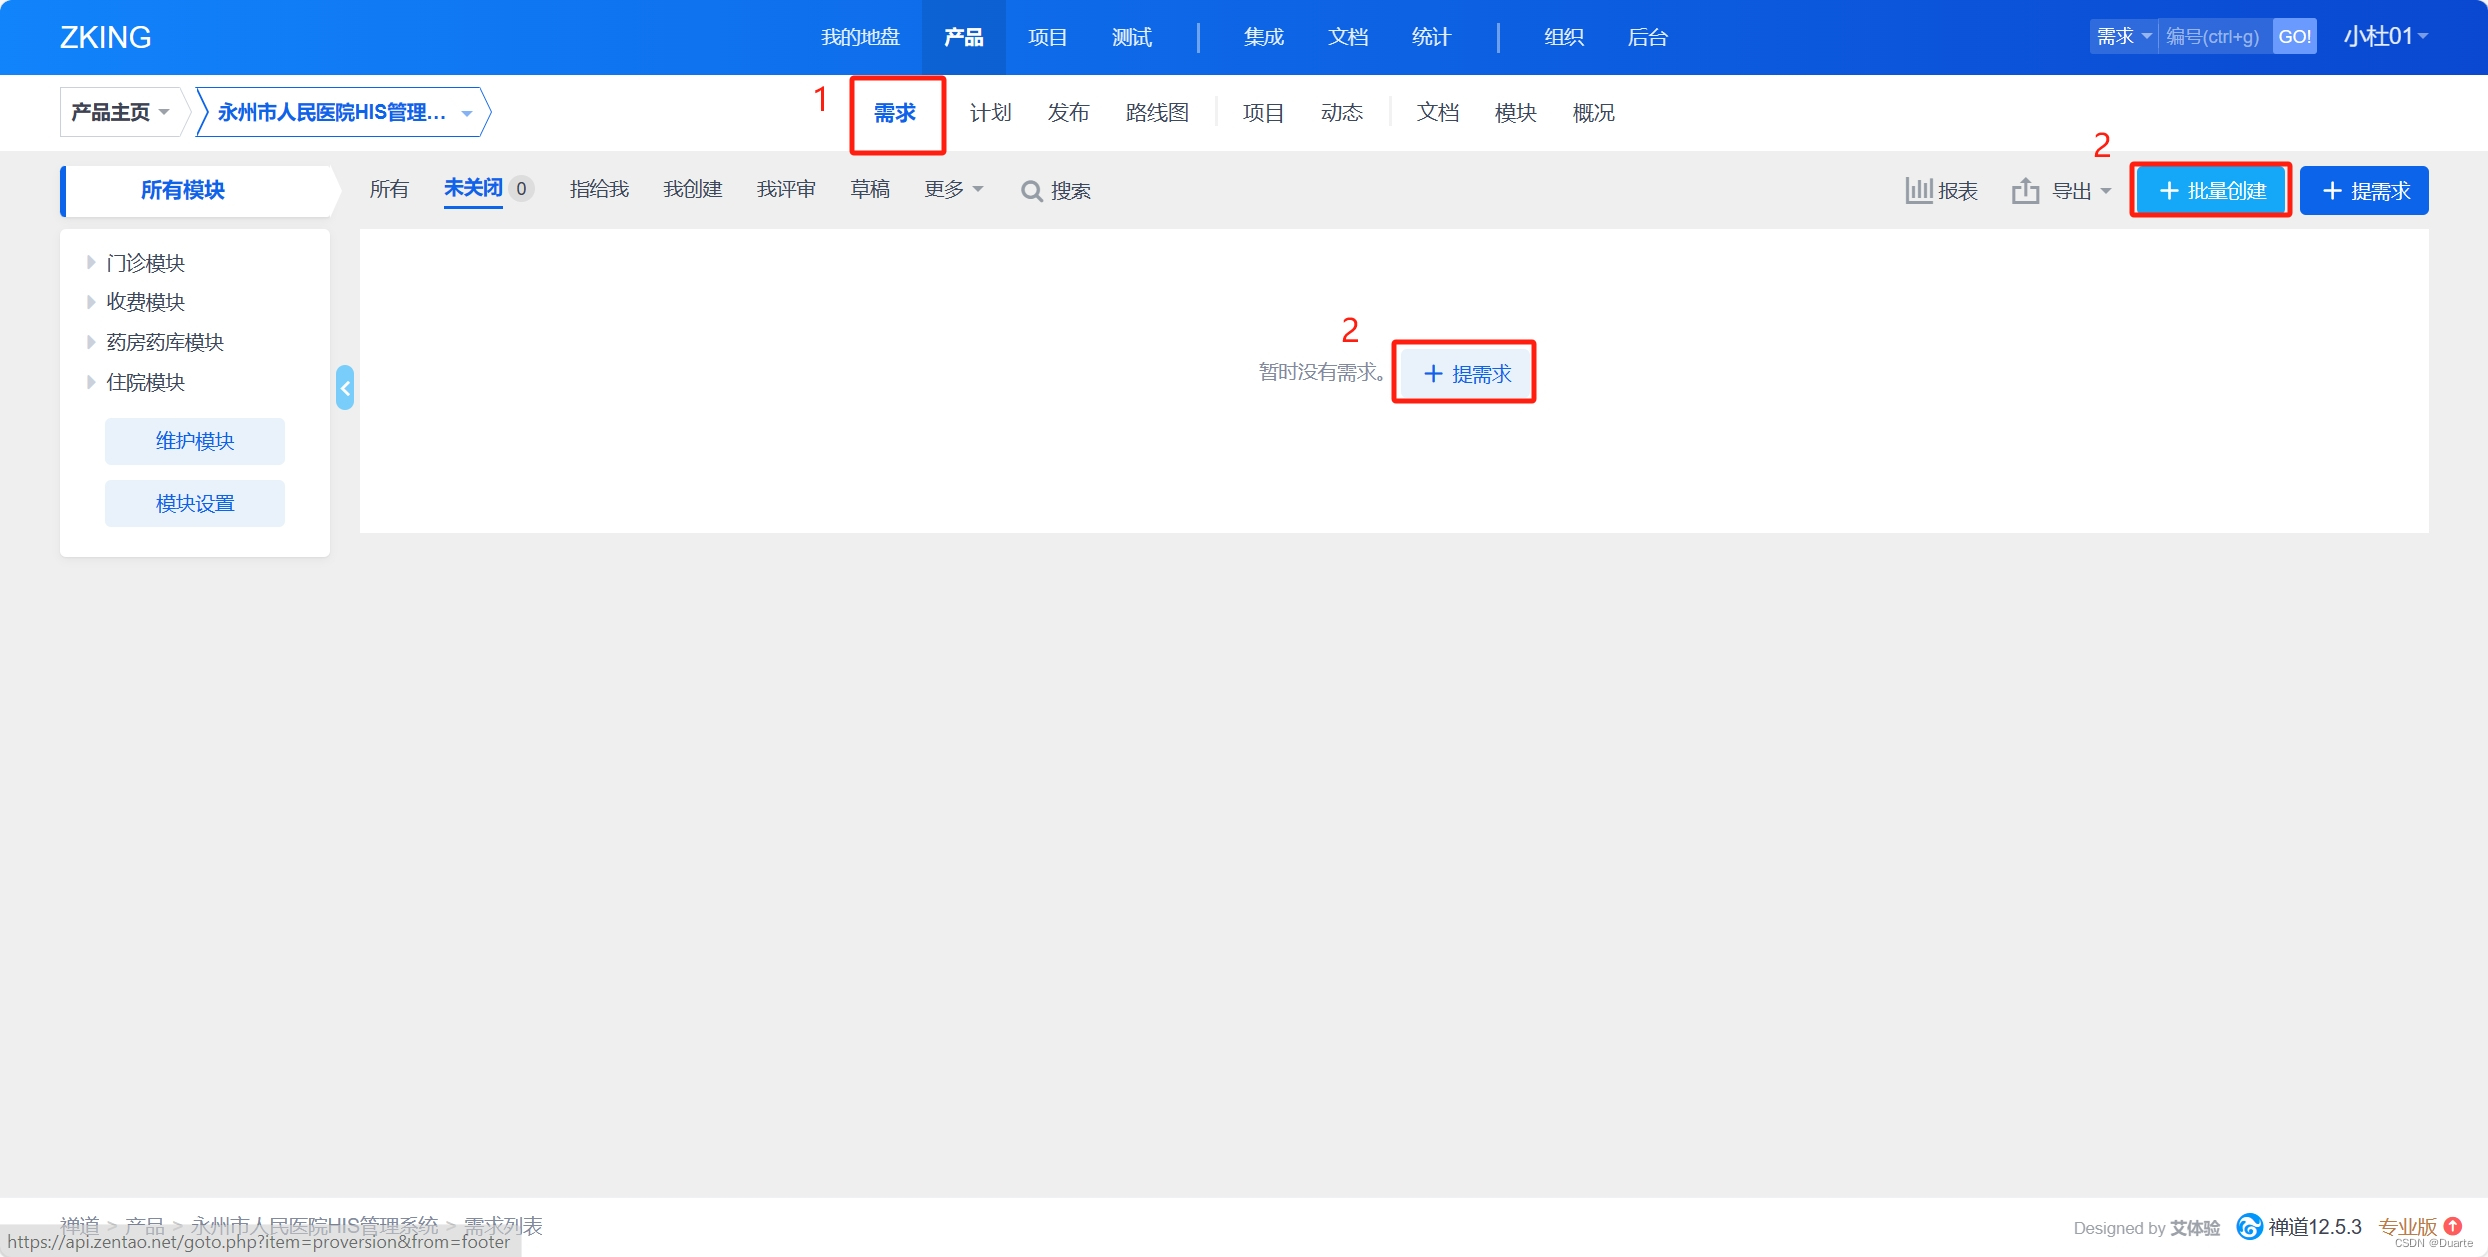The width and height of the screenshot is (2488, 1257).
Task: Expand the 住院模块 tree node
Action: pyautogui.click(x=91, y=382)
